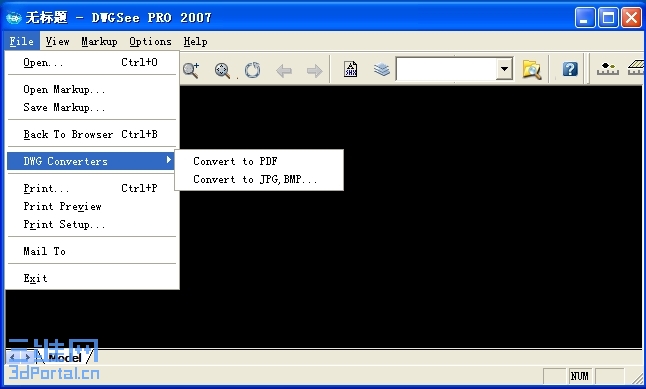Select Convert to JPG, BMP...
The width and height of the screenshot is (646, 389).
pos(259,179)
